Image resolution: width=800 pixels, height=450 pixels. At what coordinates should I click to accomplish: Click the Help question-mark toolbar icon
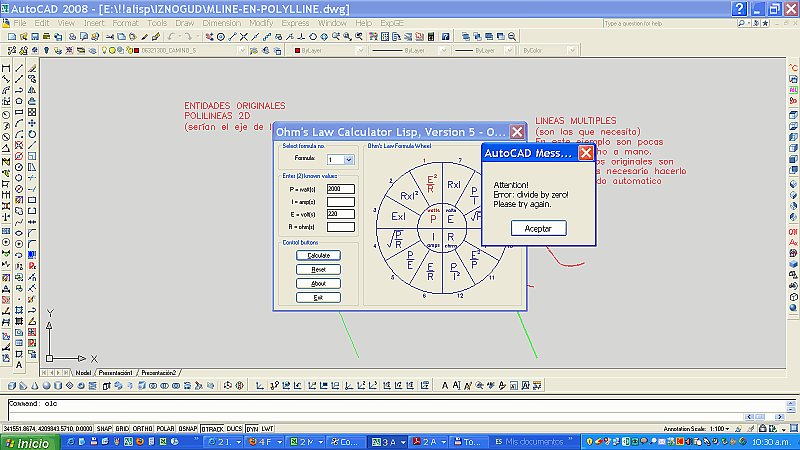(445, 36)
